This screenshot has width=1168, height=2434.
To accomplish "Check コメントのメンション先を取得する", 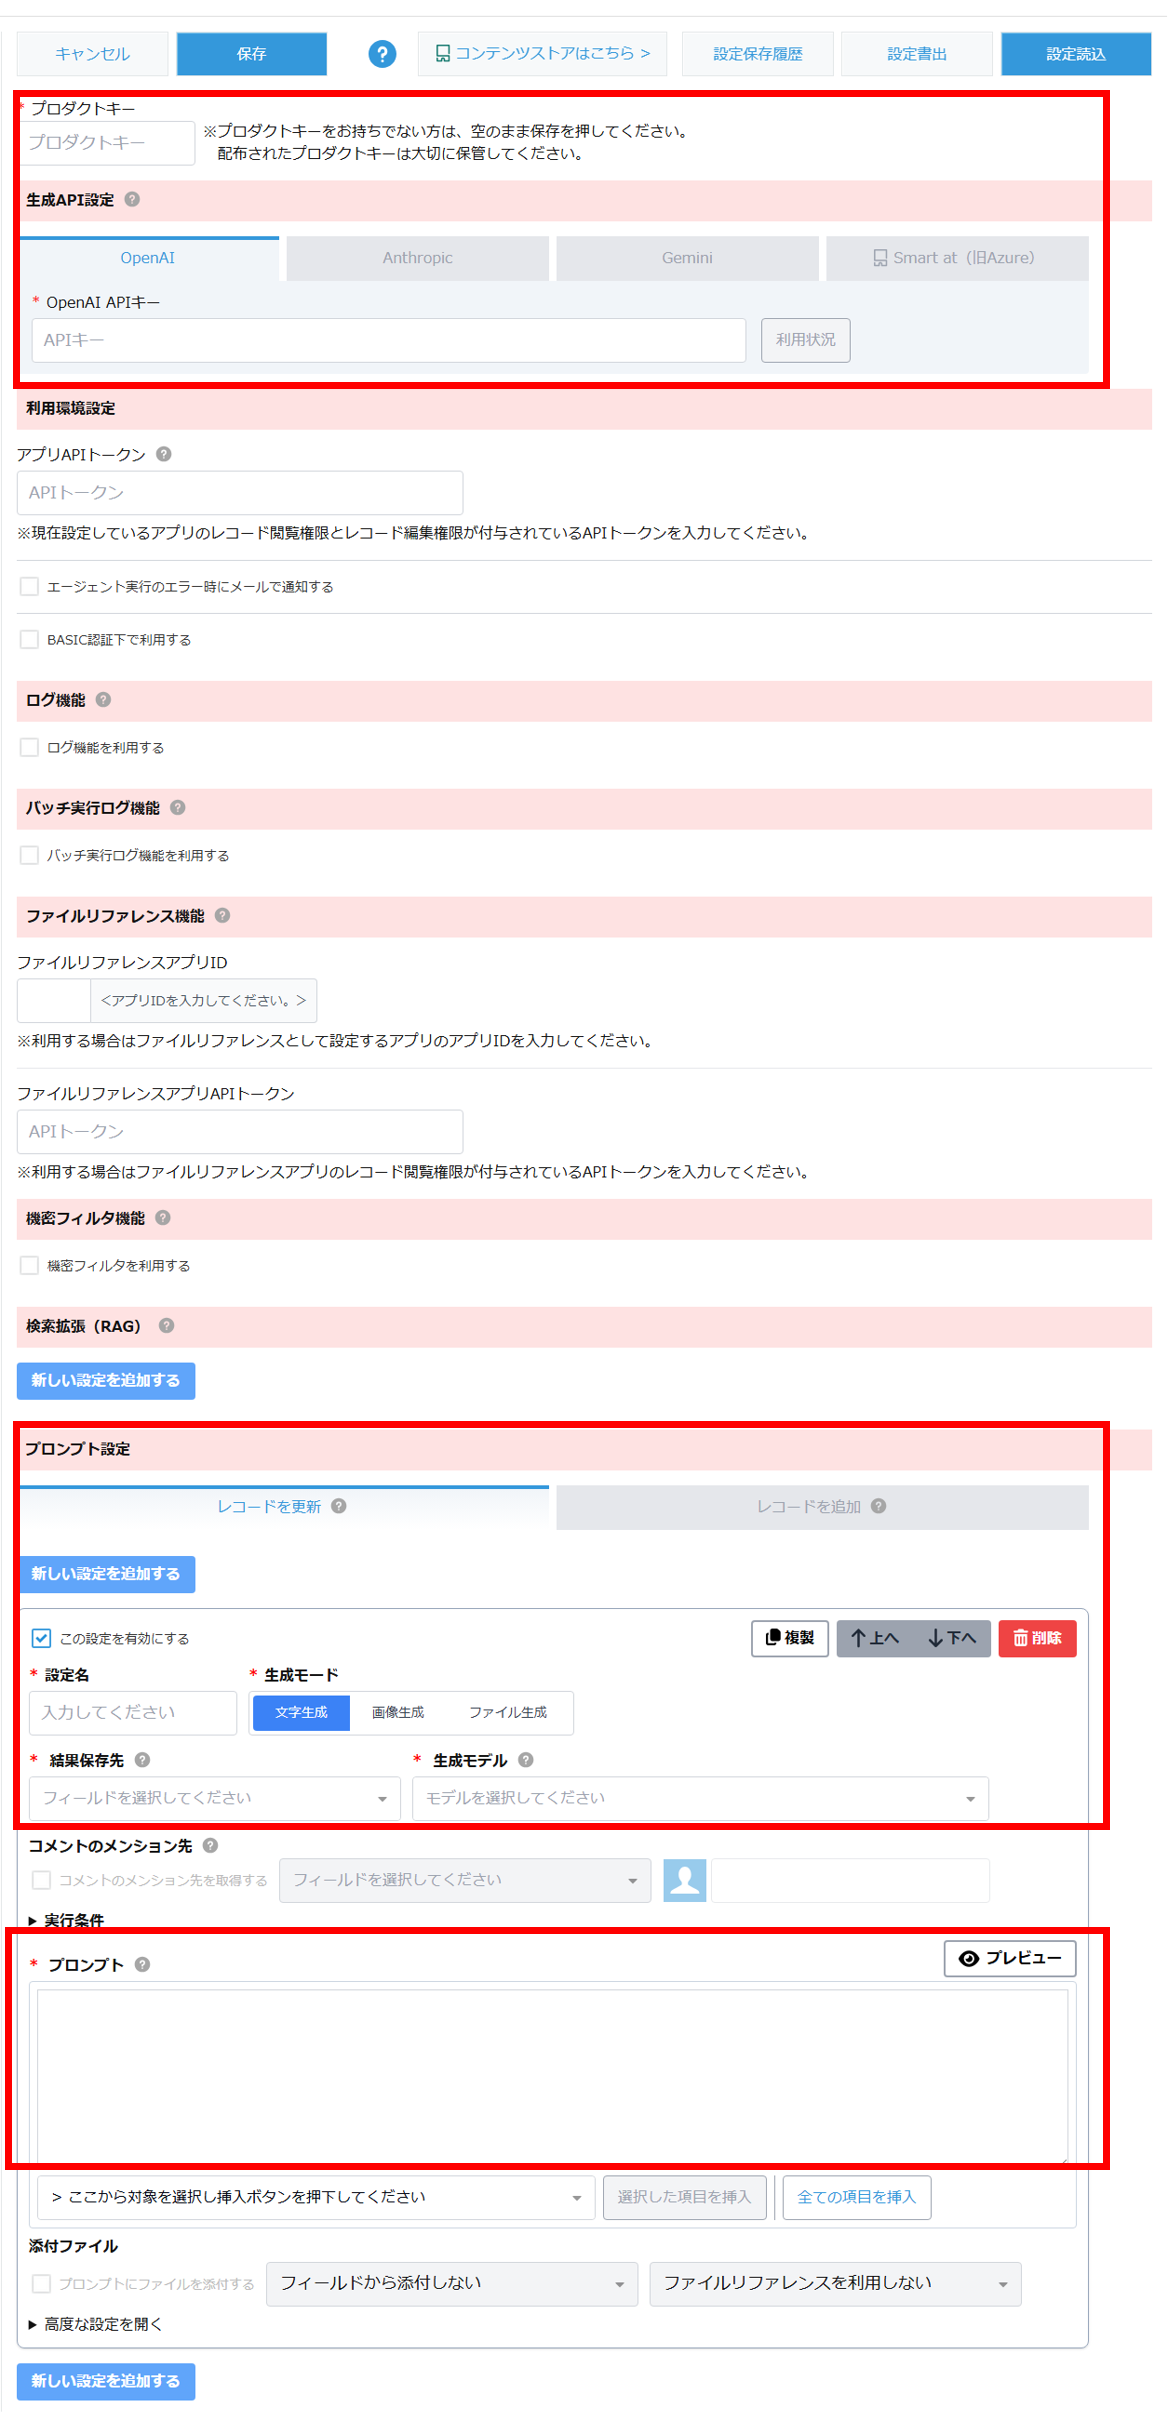I will point(41,1880).
